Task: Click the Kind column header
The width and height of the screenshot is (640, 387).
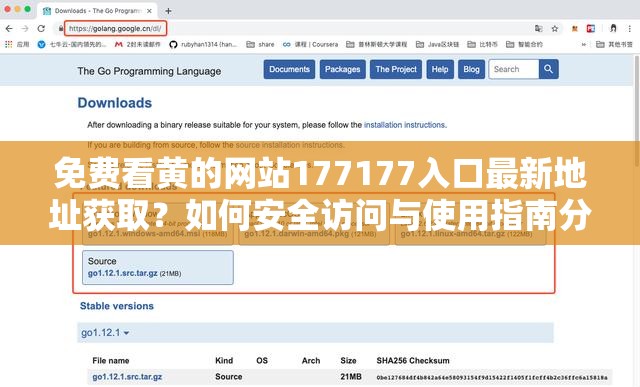Action: point(224,360)
